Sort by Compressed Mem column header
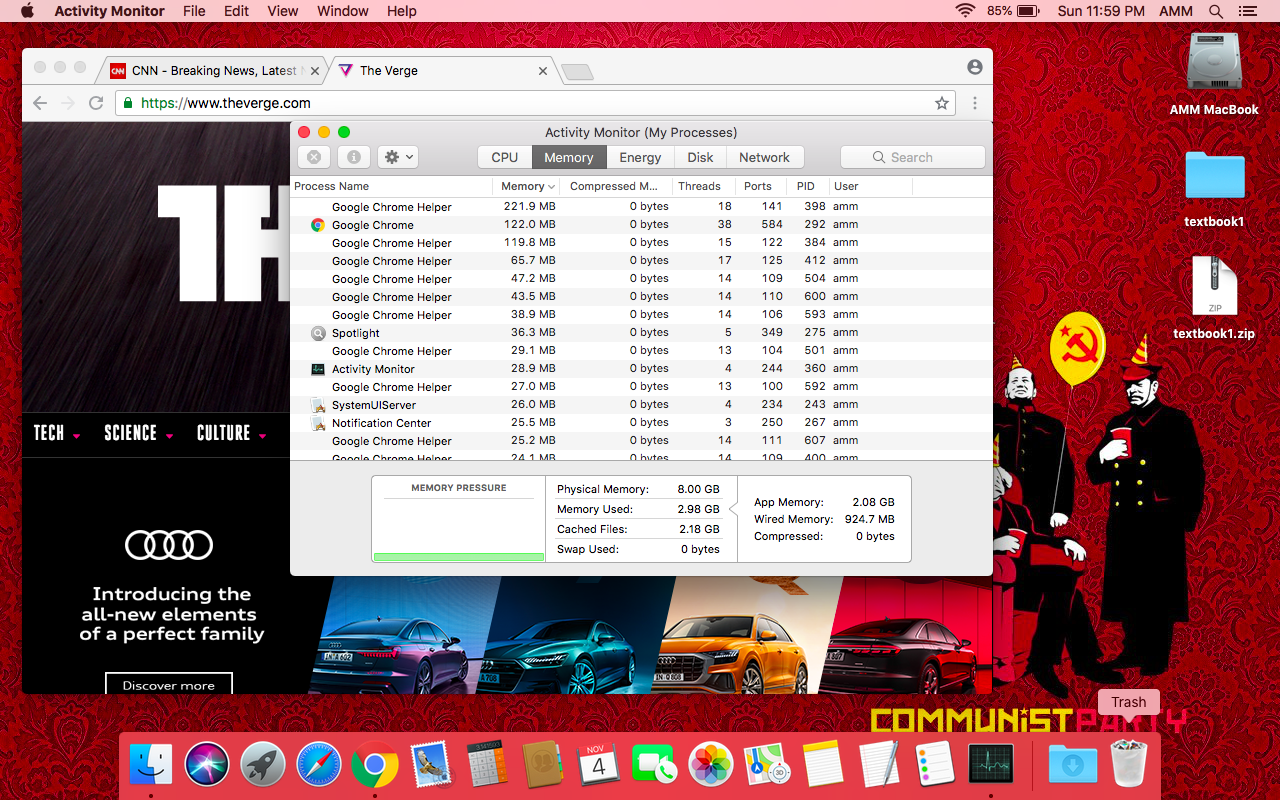 (614, 186)
